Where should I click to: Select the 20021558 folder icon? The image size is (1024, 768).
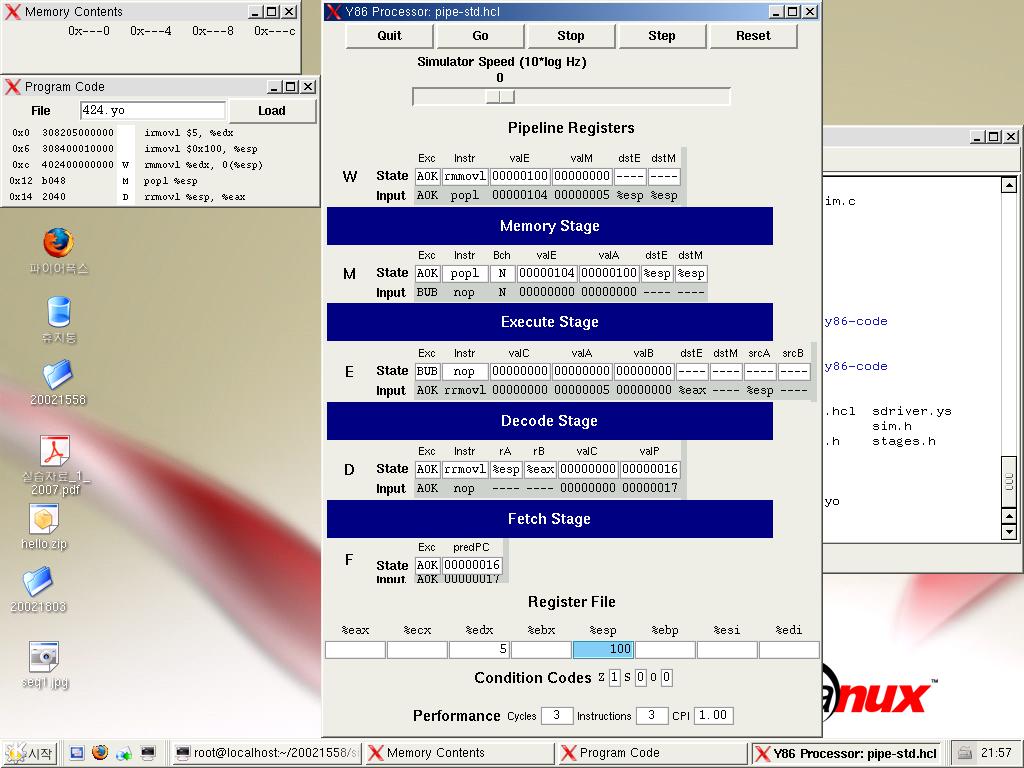(x=57, y=375)
